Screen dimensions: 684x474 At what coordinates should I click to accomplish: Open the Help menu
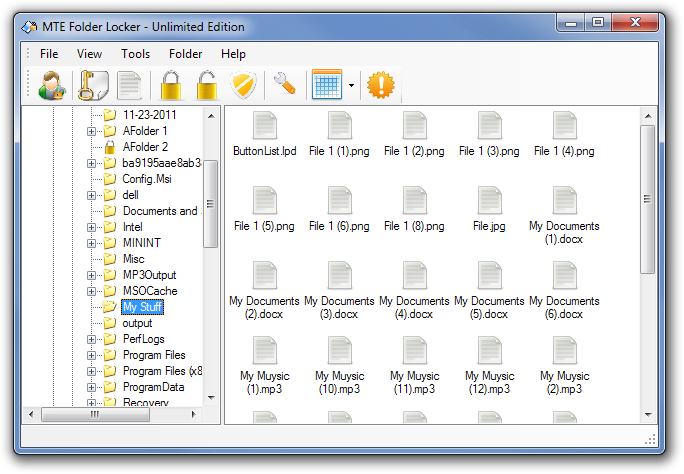click(x=233, y=54)
